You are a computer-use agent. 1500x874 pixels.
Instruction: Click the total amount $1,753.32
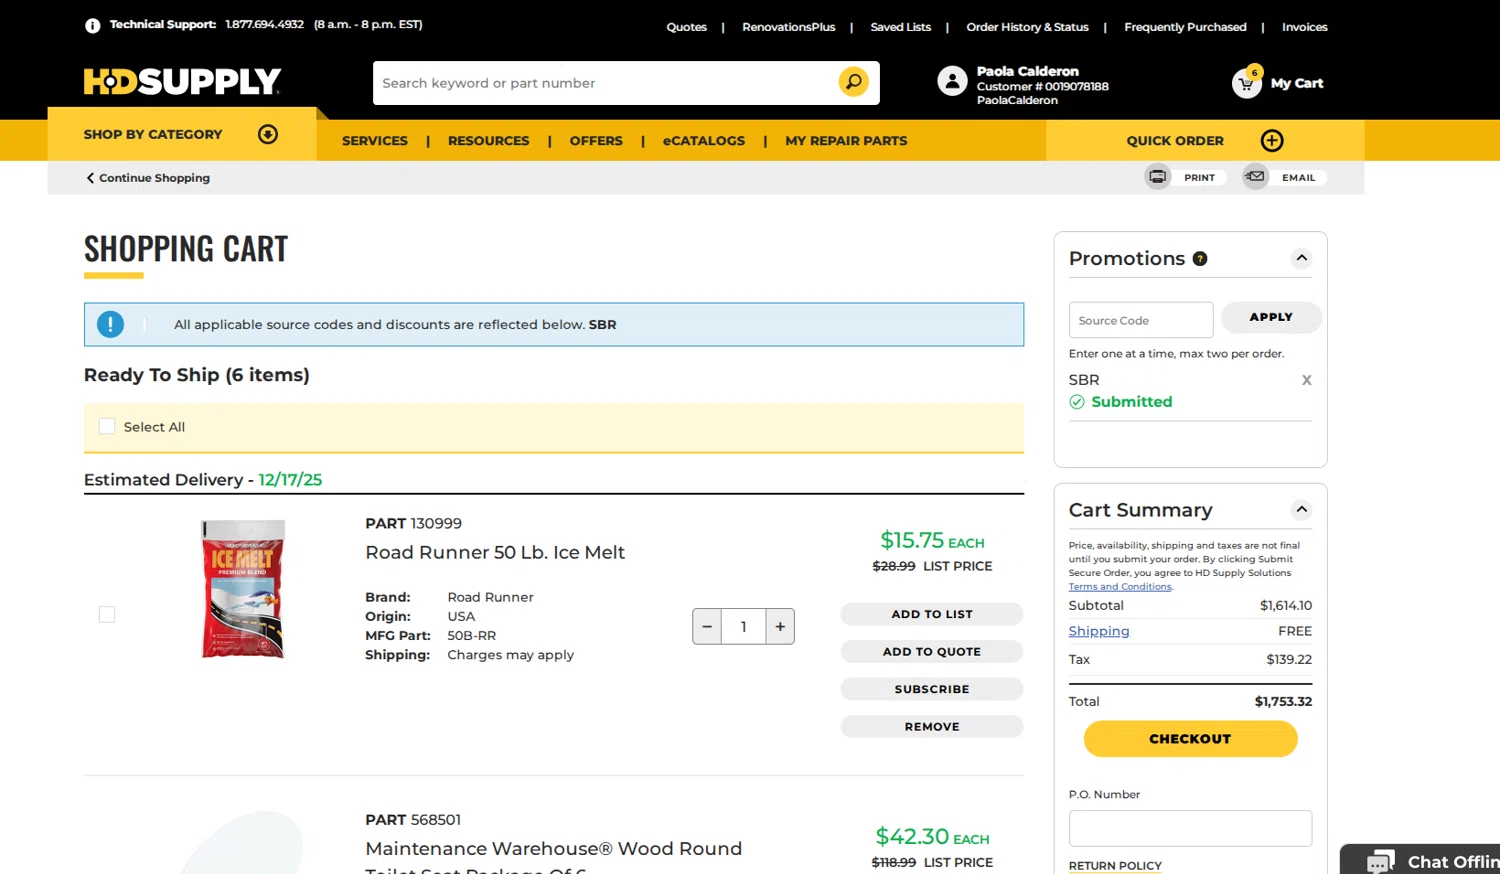click(x=1283, y=702)
